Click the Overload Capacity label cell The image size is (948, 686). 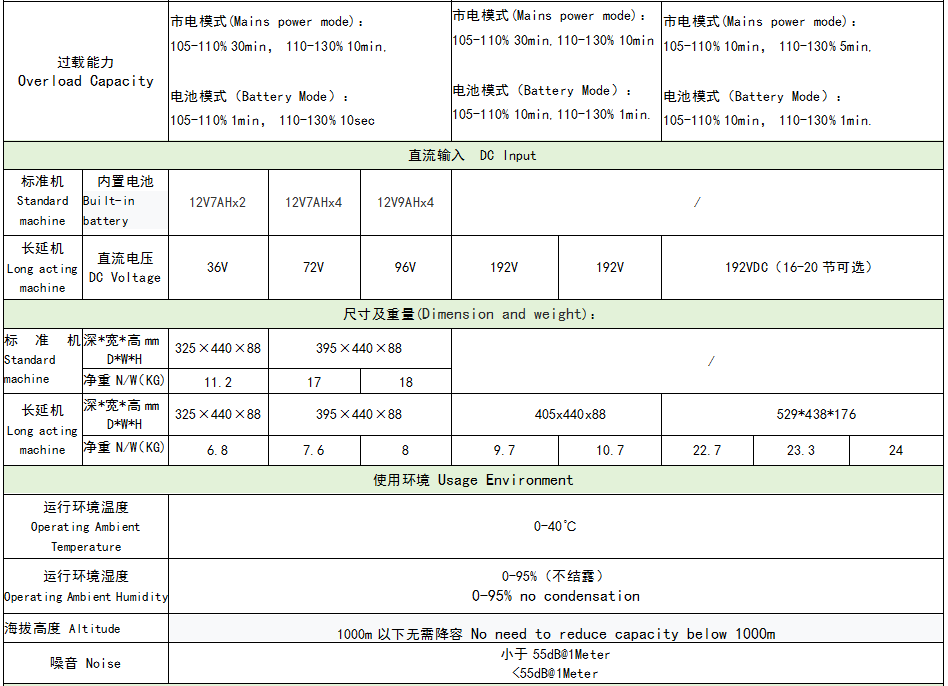[86, 72]
